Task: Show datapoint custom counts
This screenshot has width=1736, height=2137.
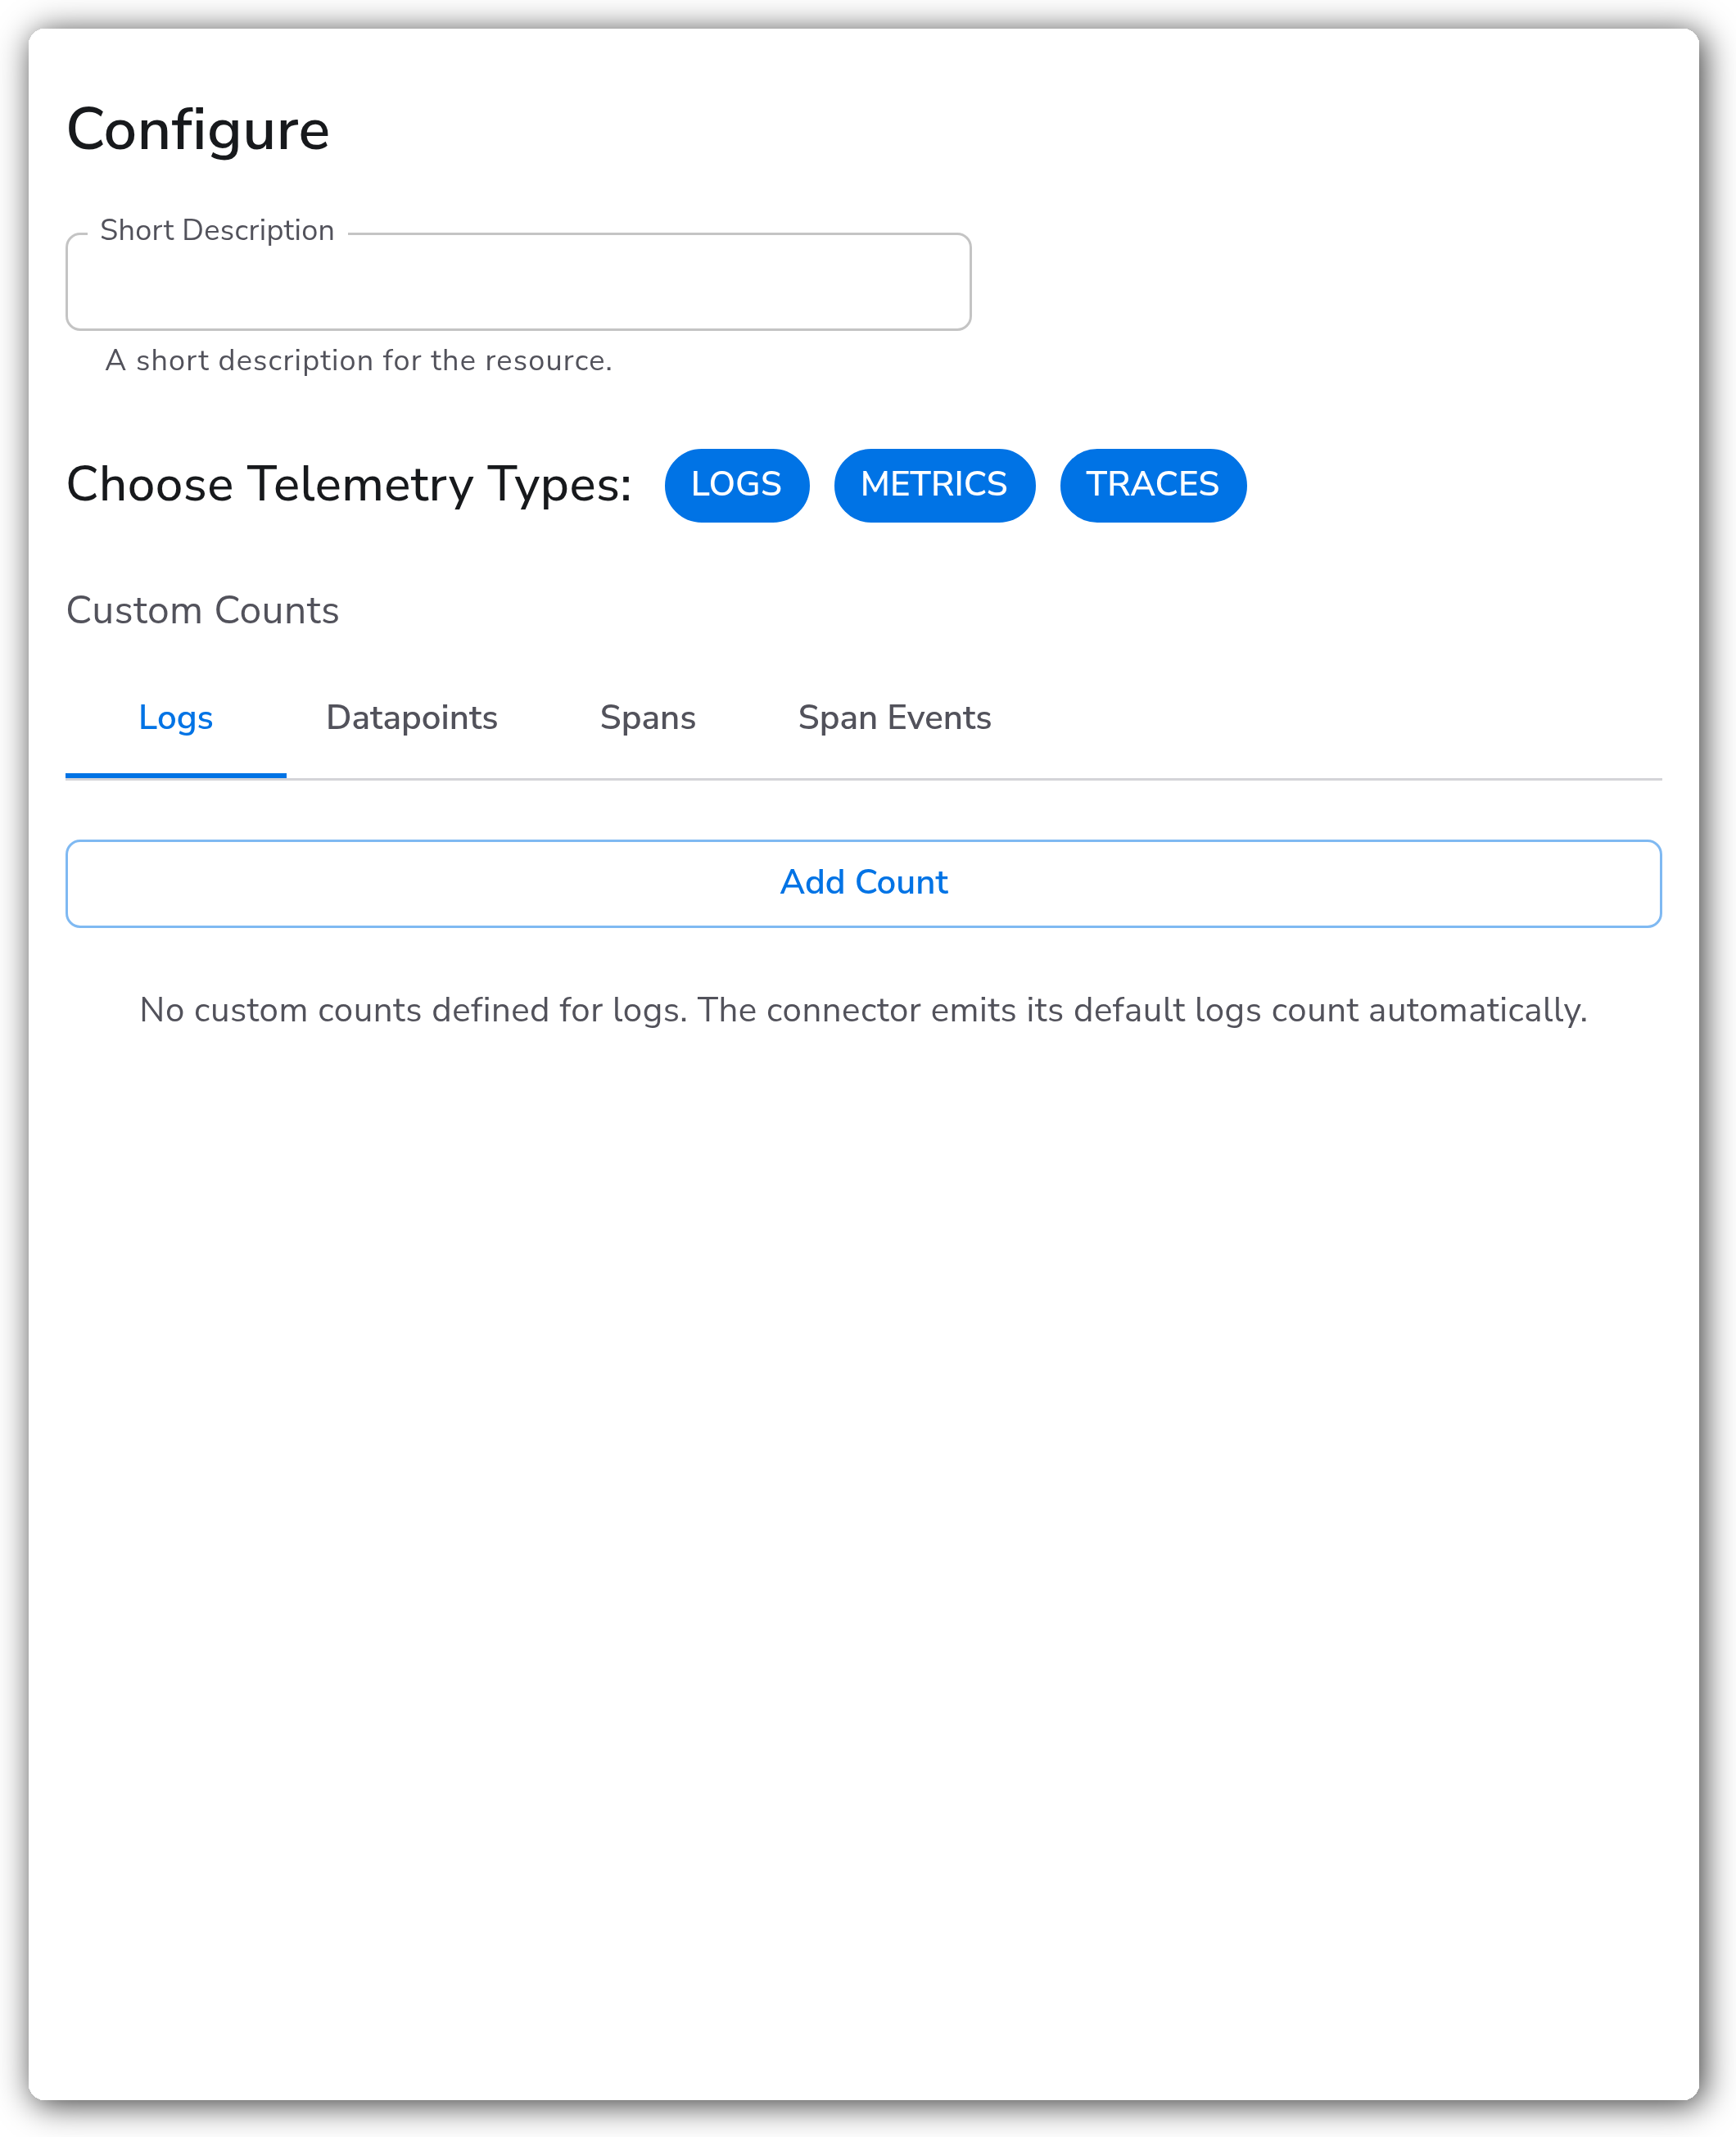Action: (x=411, y=718)
